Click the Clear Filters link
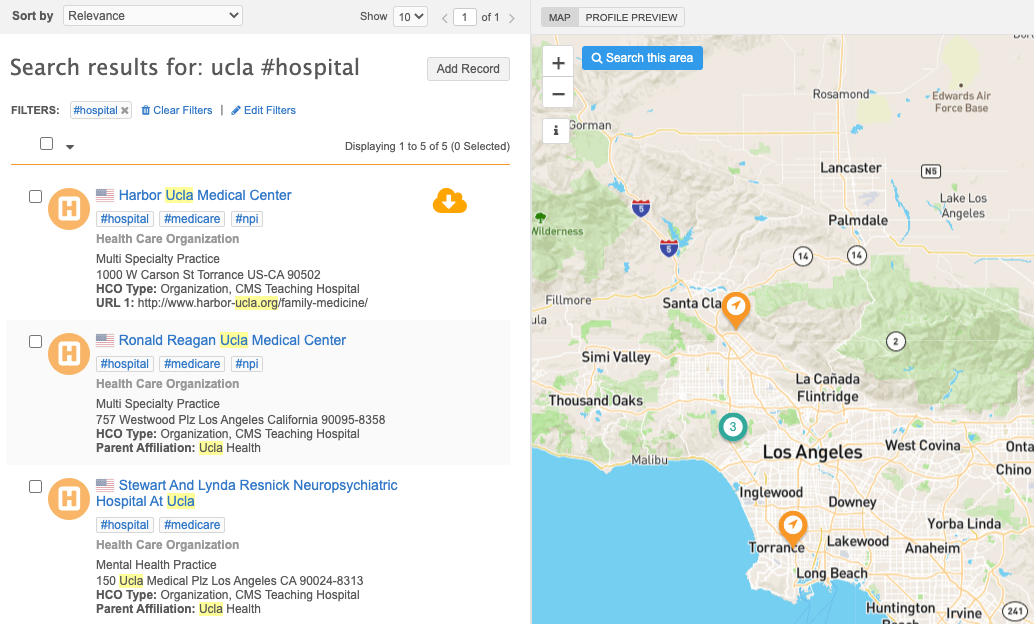Screen dimensions: 1034x624 (177, 110)
